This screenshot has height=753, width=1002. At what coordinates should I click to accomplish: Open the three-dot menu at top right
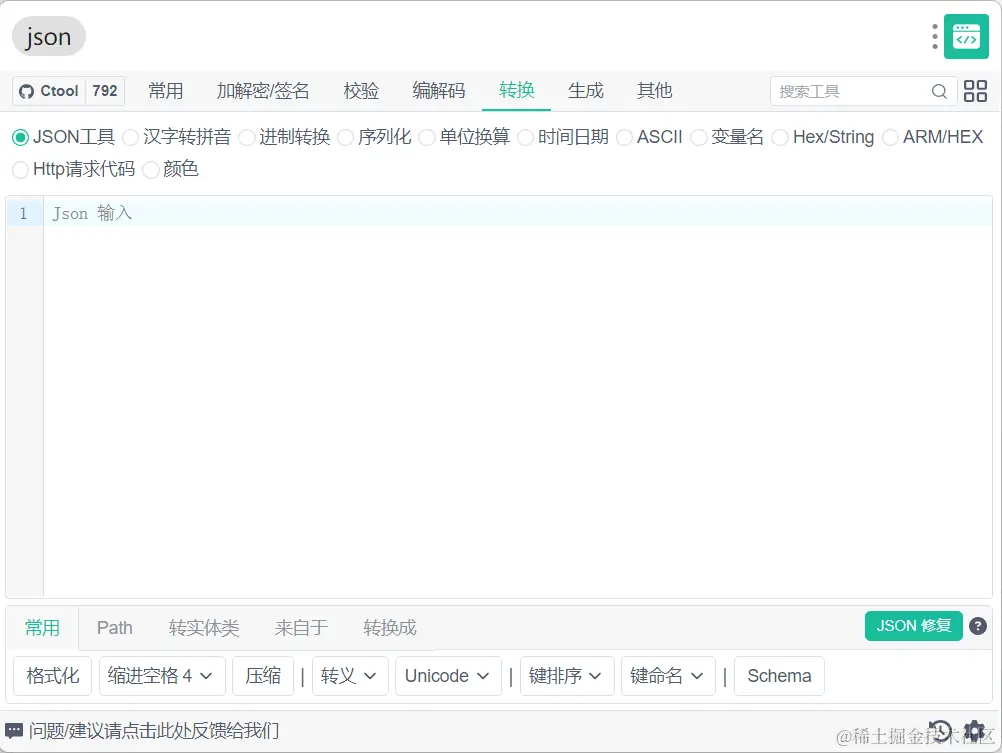coord(933,36)
